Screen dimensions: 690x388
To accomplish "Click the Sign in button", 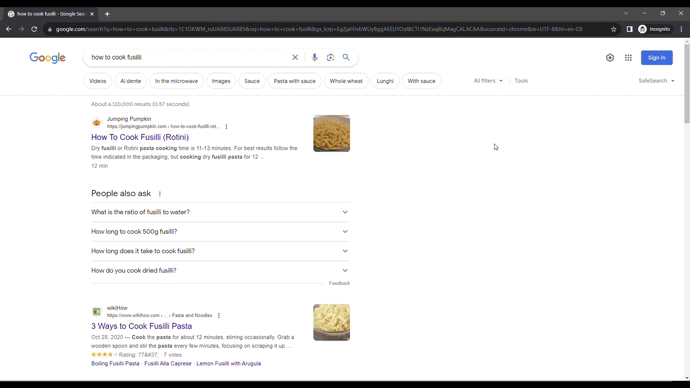I will (657, 58).
